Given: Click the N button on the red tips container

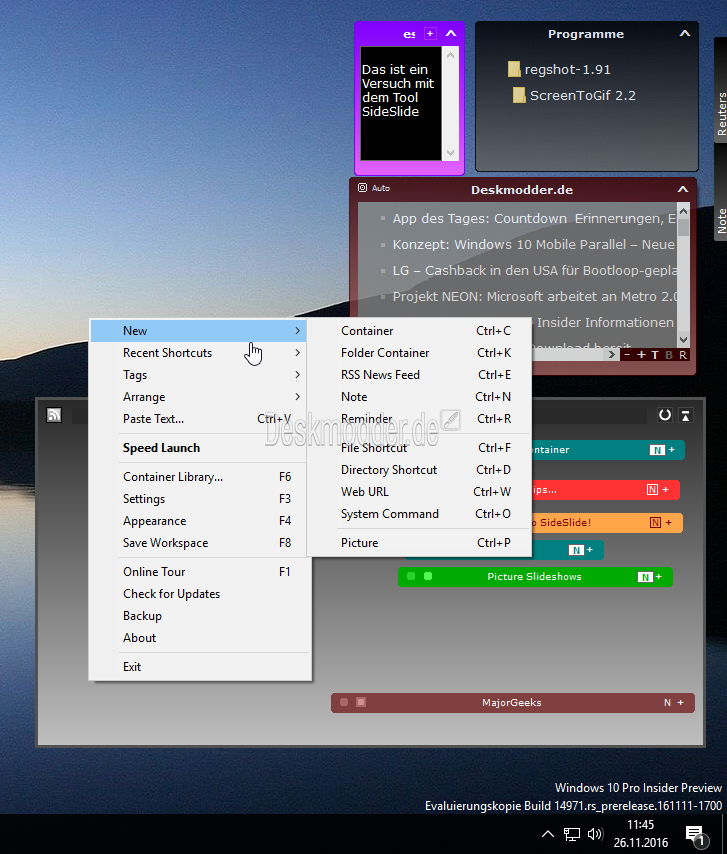Looking at the screenshot, I should 652,490.
